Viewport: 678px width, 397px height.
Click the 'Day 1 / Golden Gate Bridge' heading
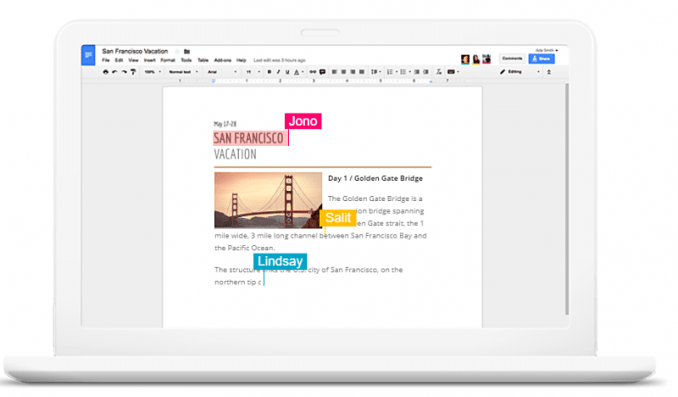375,178
